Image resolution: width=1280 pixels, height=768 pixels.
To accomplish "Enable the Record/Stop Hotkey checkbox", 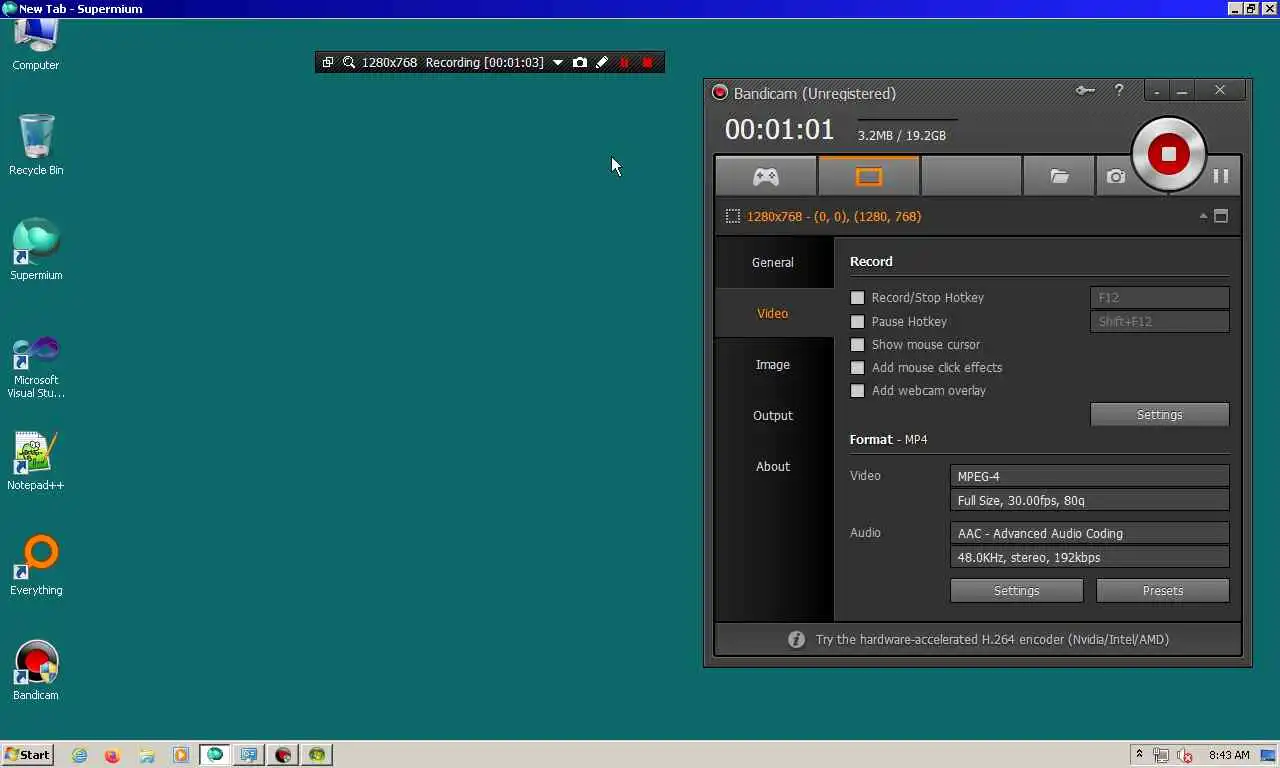I will [857, 298].
